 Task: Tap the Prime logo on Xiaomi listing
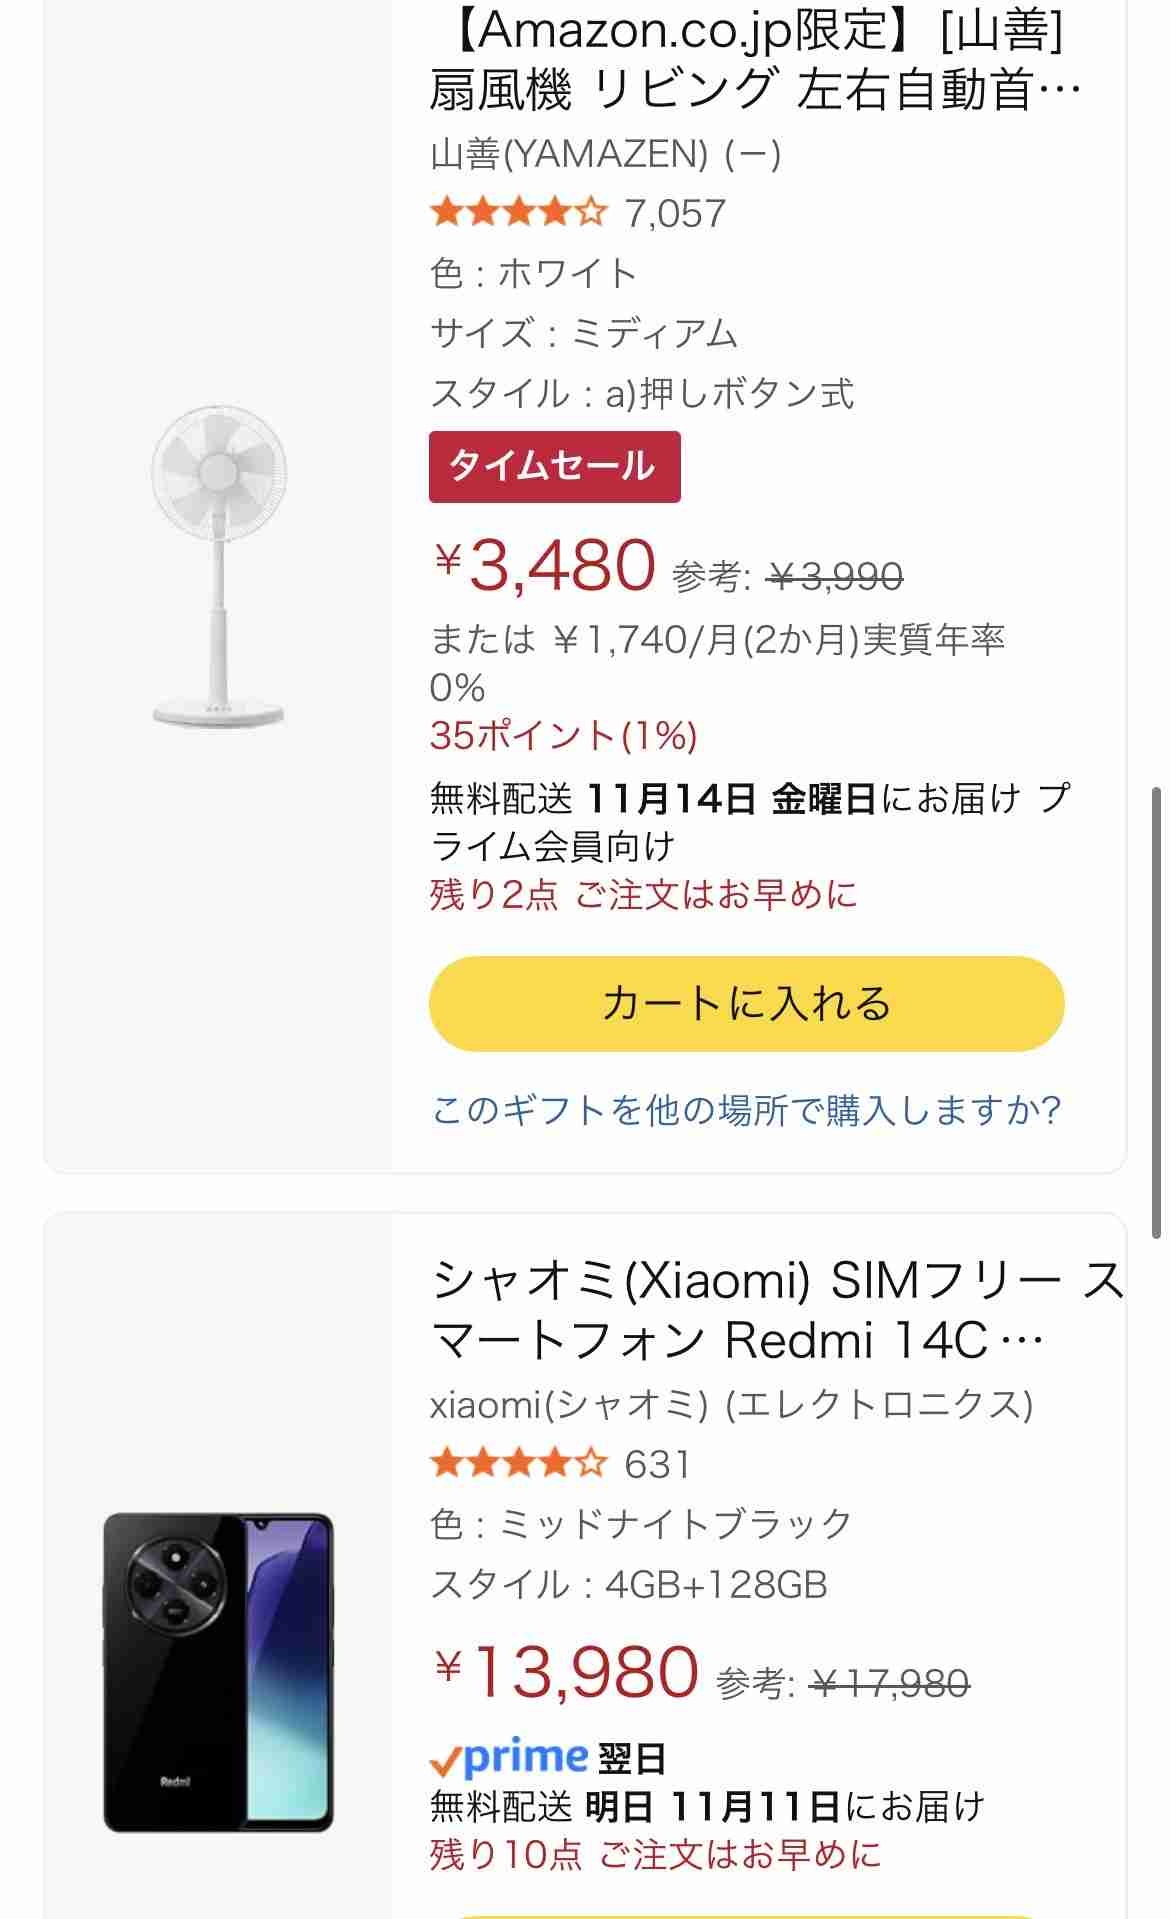pos(508,1757)
